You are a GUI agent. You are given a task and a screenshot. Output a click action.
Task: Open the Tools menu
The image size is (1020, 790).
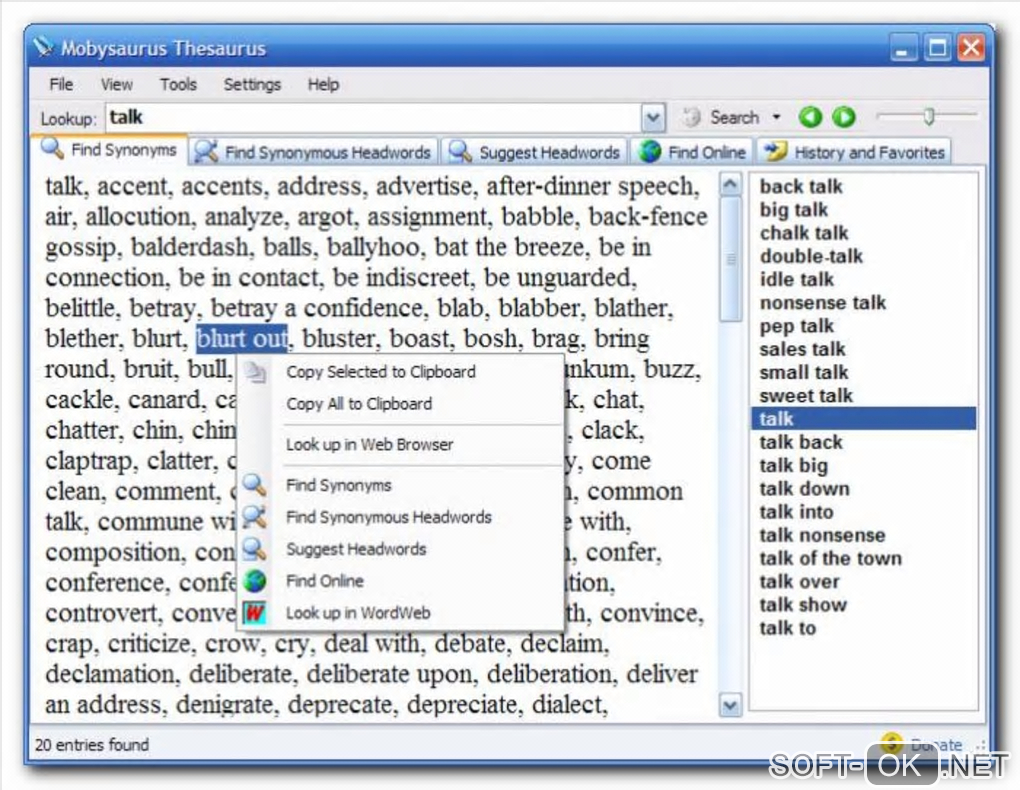pos(178,85)
